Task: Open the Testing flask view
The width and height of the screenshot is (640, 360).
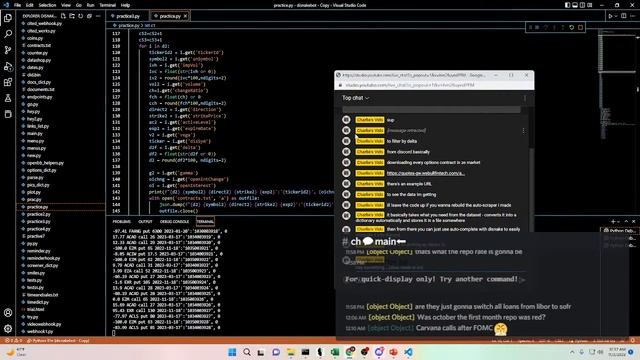Action: tap(8, 98)
